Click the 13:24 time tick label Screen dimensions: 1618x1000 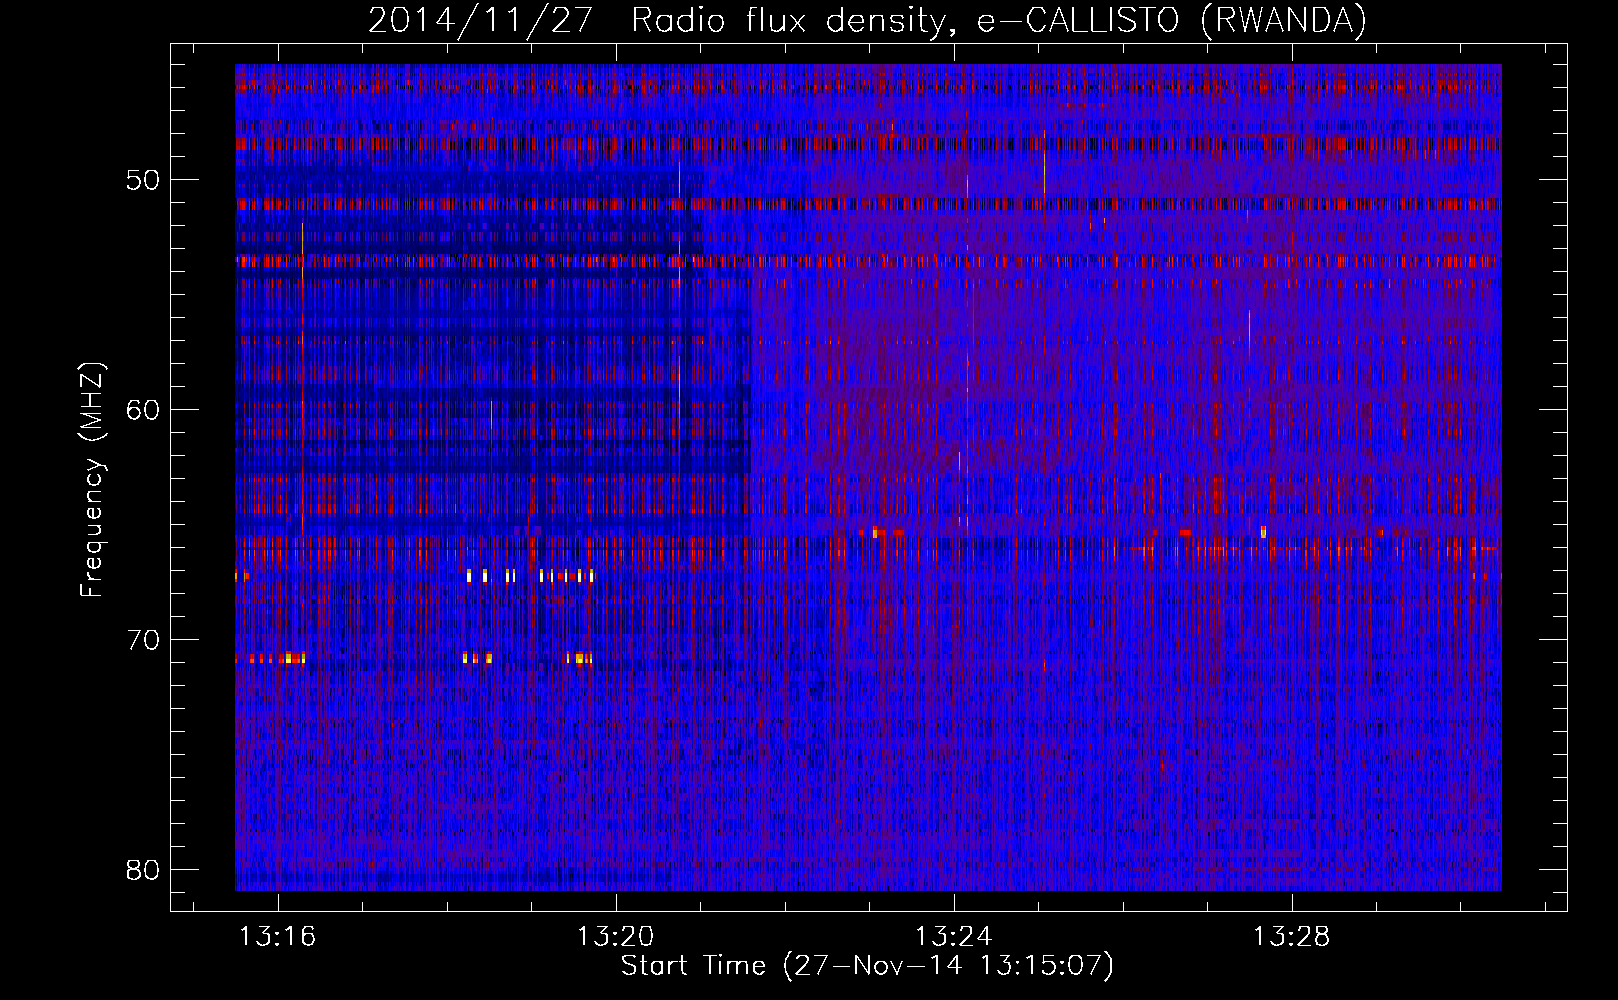click(x=954, y=936)
